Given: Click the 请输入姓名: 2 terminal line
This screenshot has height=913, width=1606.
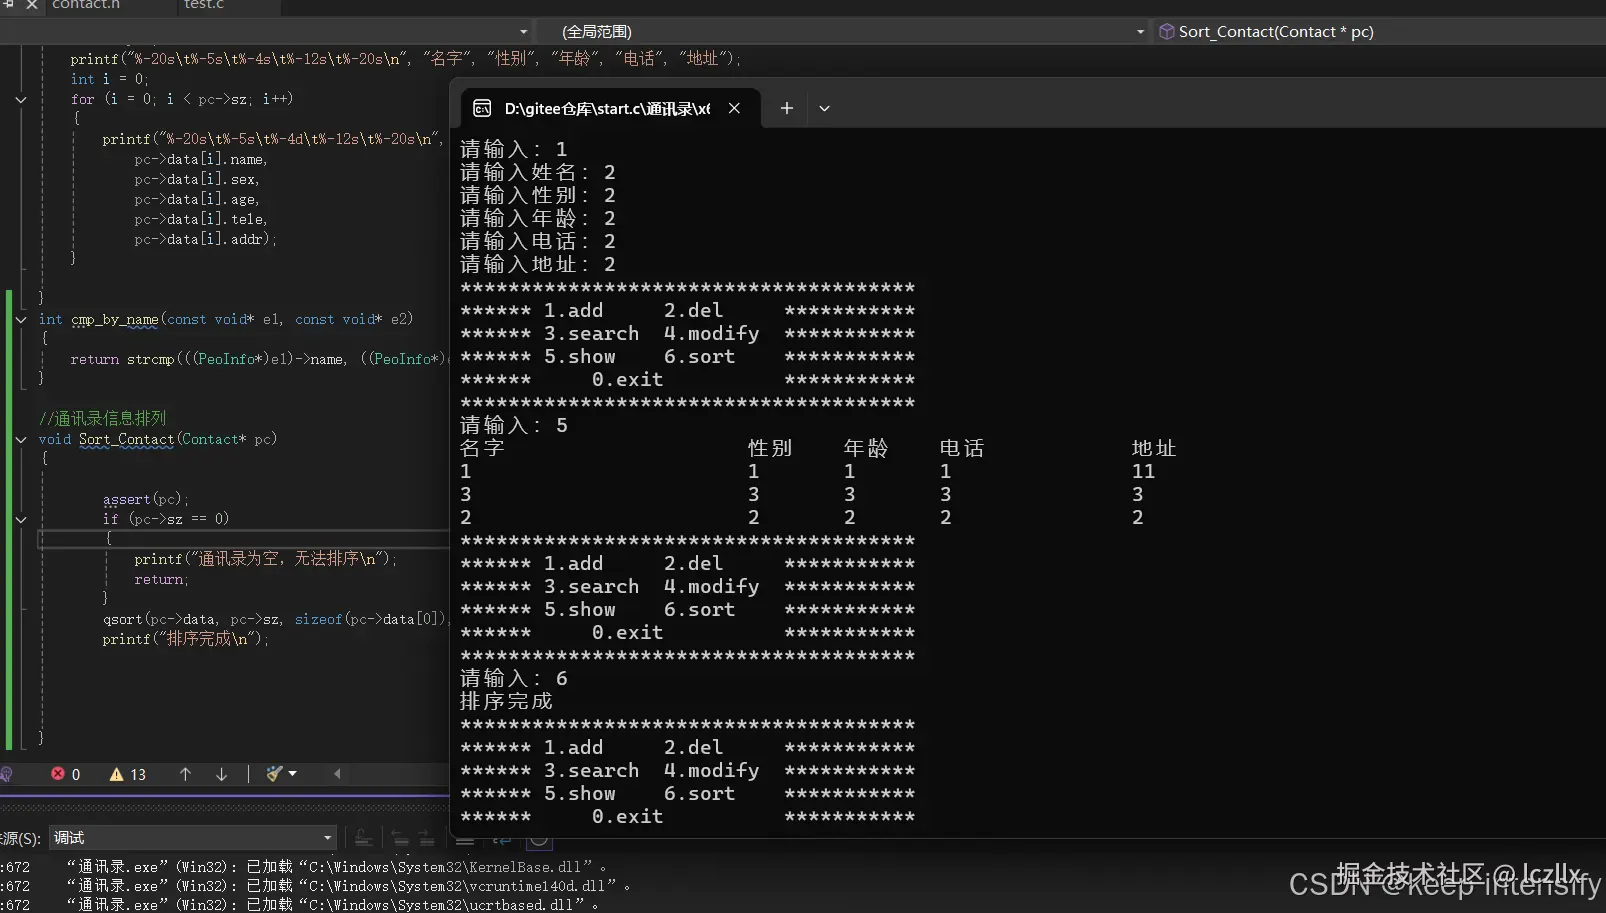Looking at the screenshot, I should (538, 172).
